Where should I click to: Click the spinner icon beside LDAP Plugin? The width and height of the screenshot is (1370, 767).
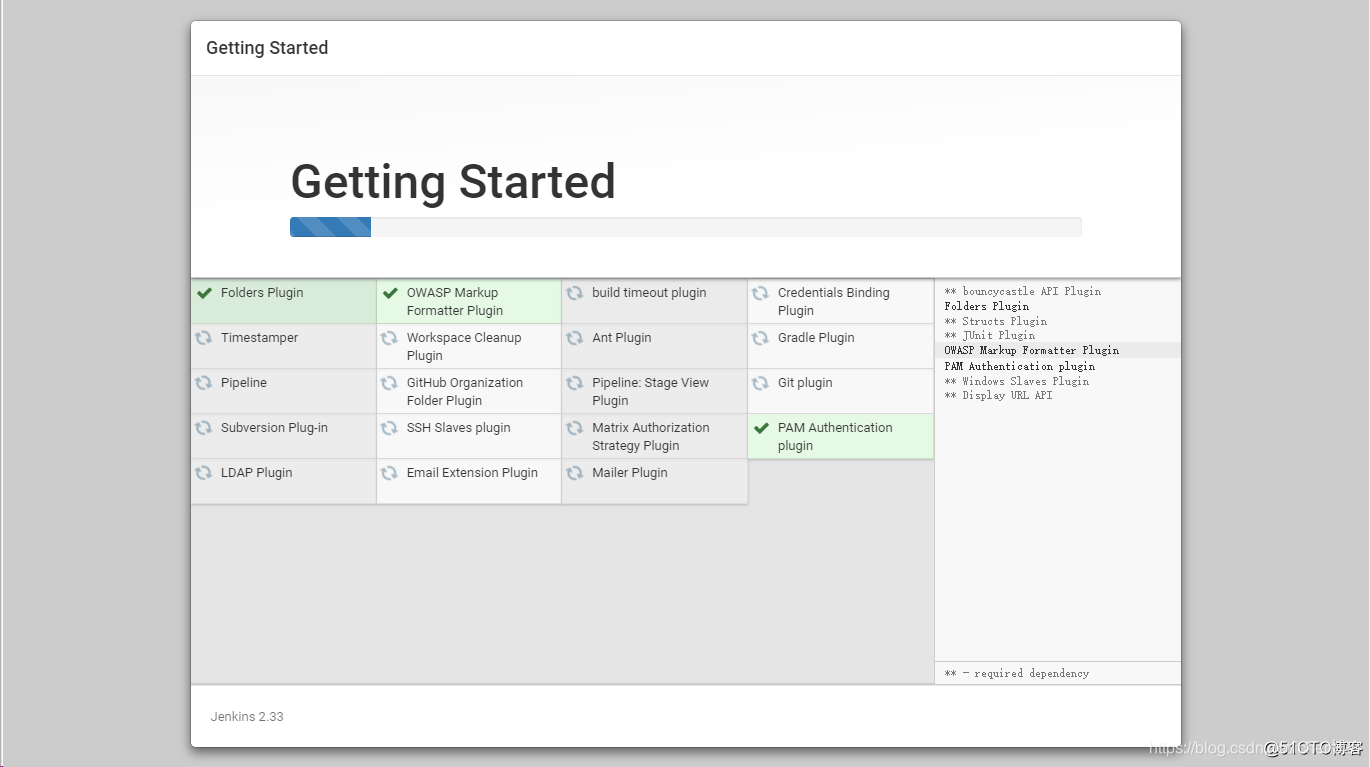click(x=204, y=473)
